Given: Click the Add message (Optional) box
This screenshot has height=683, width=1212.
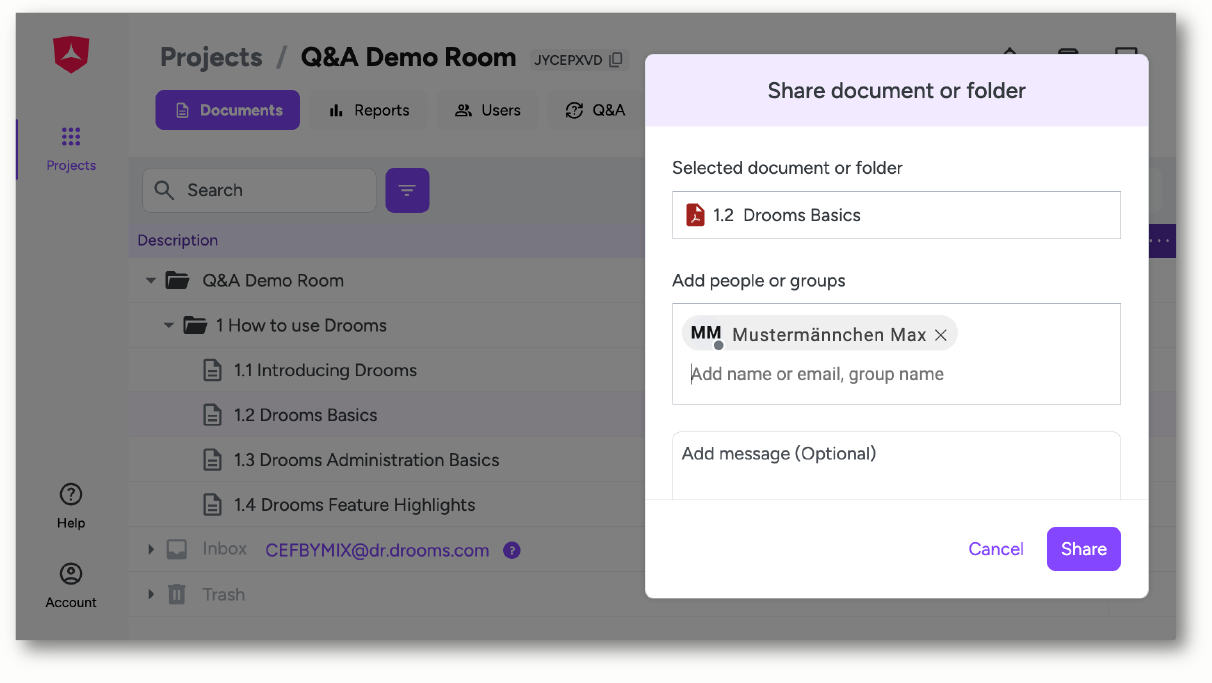Looking at the screenshot, I should click(896, 465).
